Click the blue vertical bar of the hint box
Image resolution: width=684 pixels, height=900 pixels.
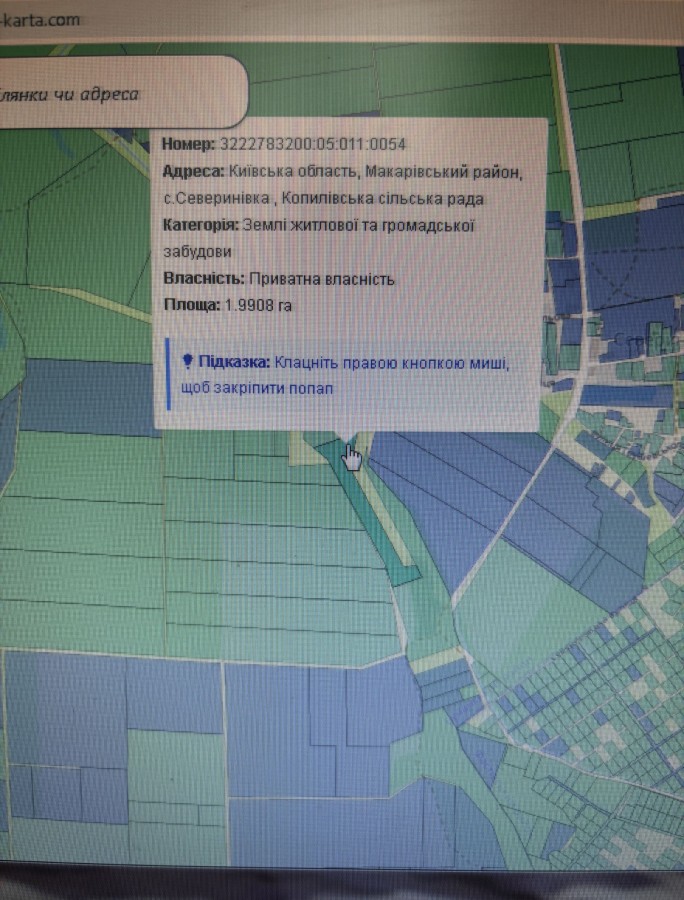click(x=170, y=374)
